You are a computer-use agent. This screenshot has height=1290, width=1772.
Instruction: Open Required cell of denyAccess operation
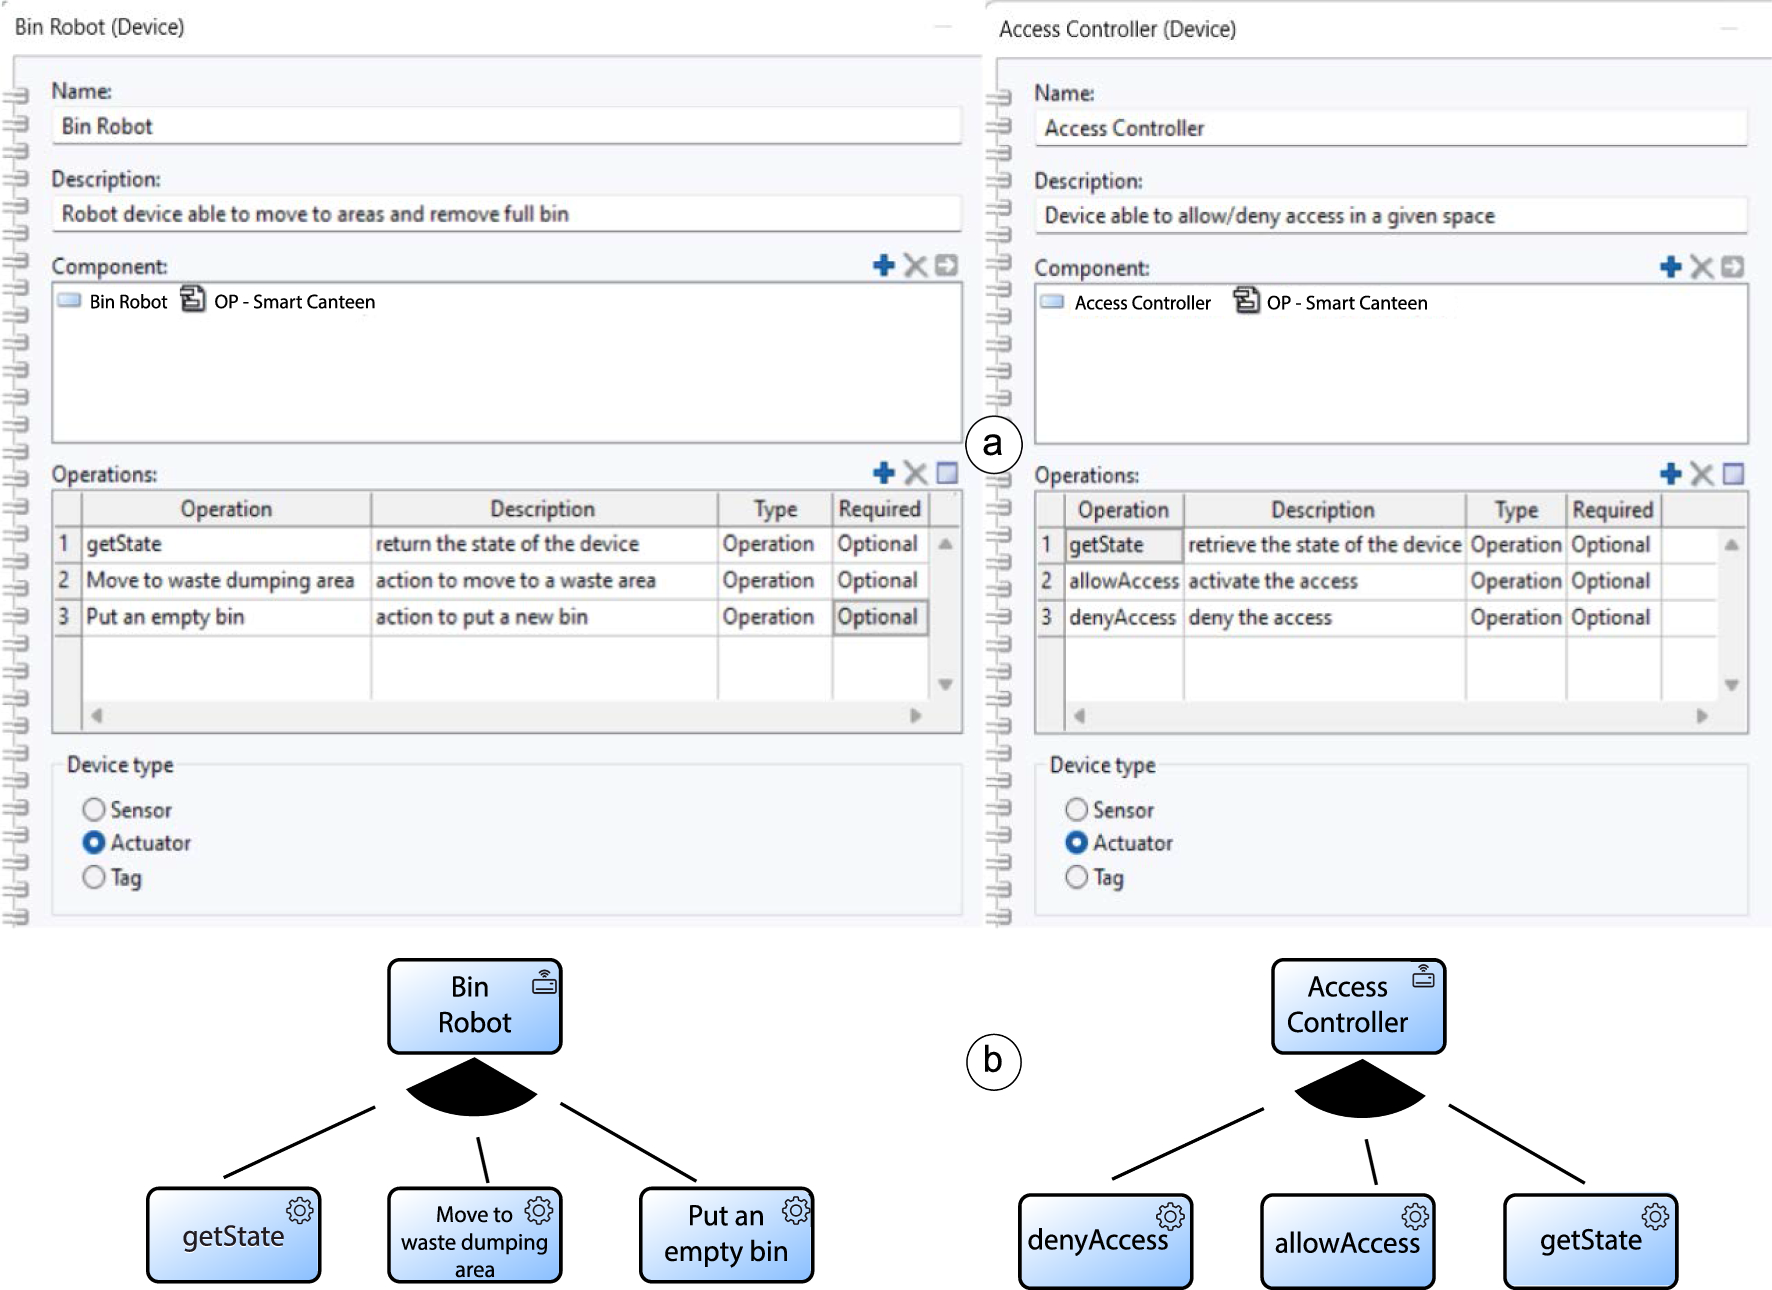pyautogui.click(x=1610, y=618)
